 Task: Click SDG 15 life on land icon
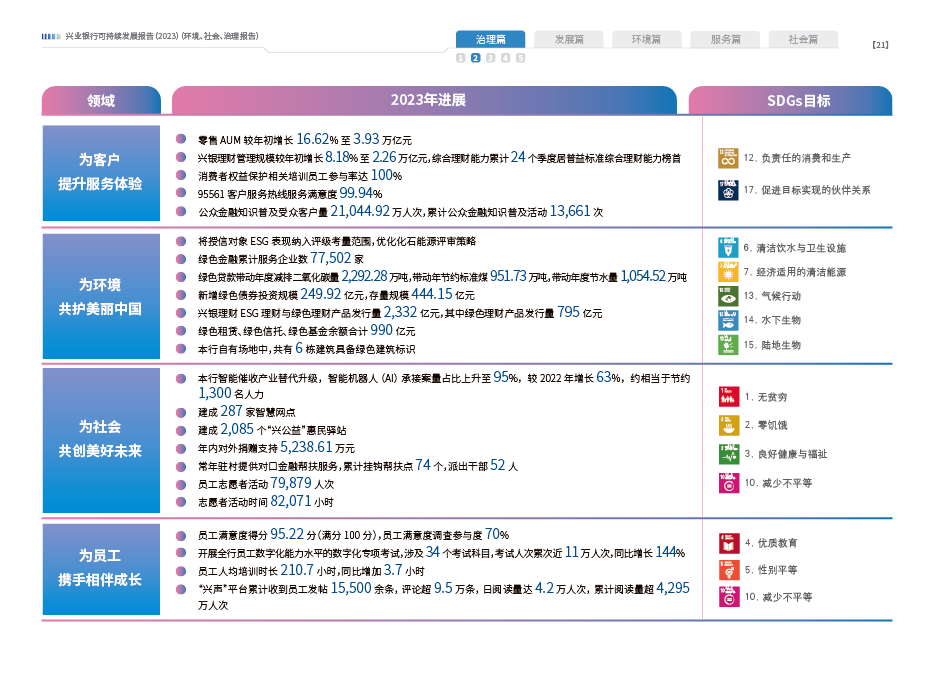click(727, 344)
